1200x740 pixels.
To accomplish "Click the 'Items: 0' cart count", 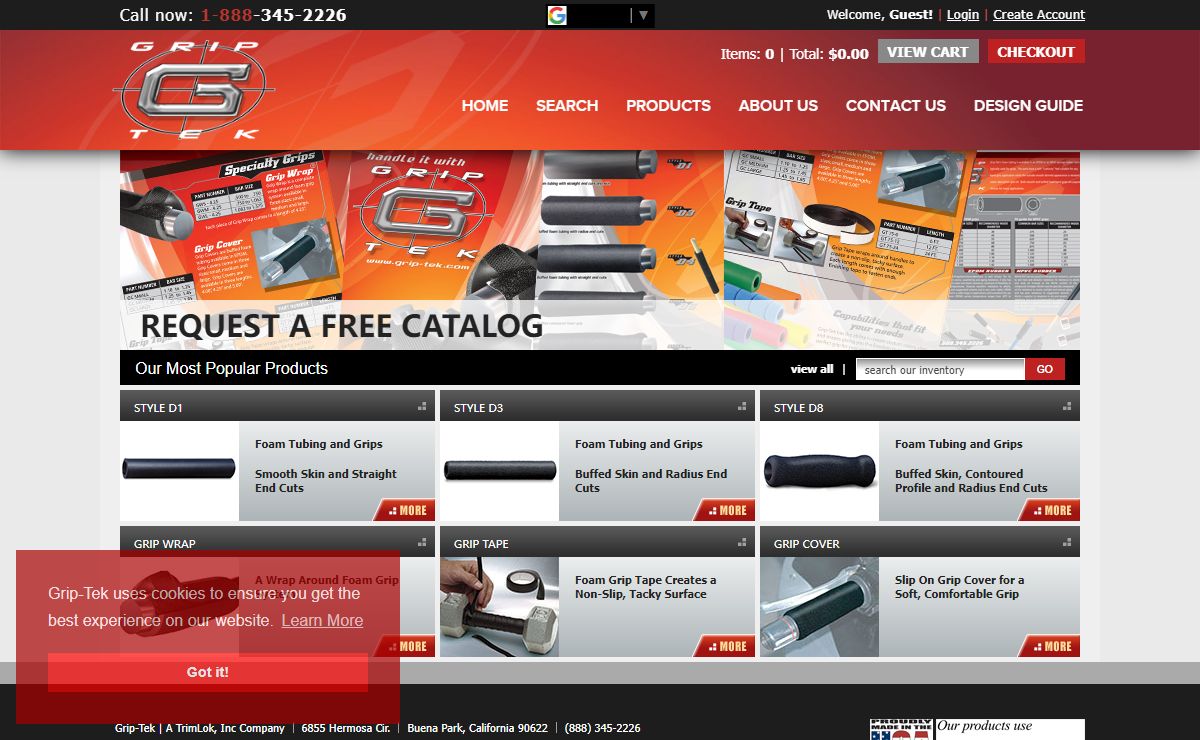I will (x=747, y=54).
